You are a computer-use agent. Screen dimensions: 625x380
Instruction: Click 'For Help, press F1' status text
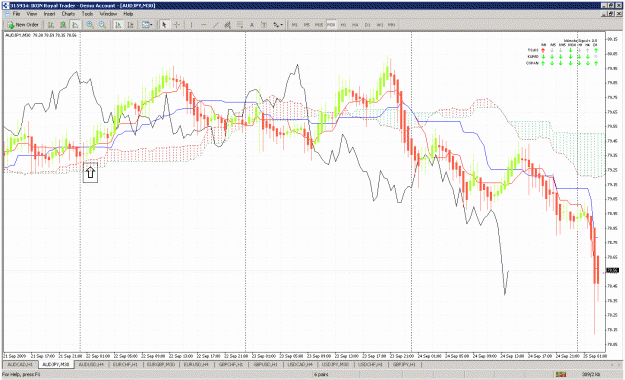click(x=21, y=374)
